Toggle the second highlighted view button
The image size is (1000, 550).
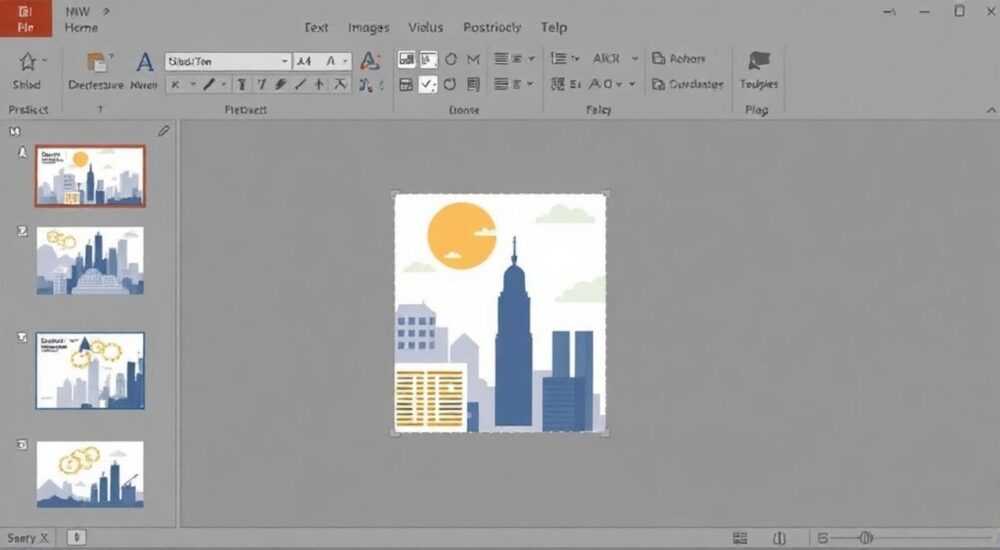pyautogui.click(x=429, y=59)
